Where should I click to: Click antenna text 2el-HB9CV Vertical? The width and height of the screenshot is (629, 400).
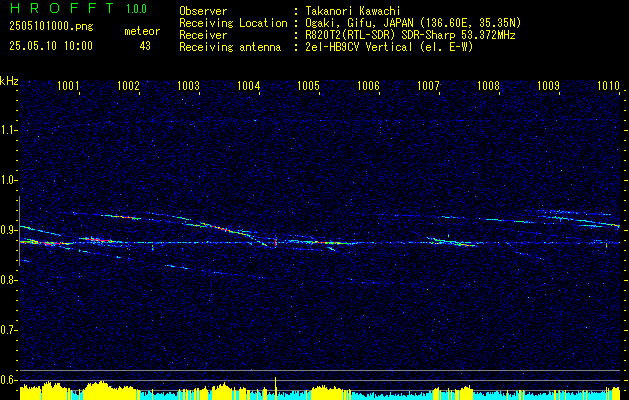tap(359, 47)
